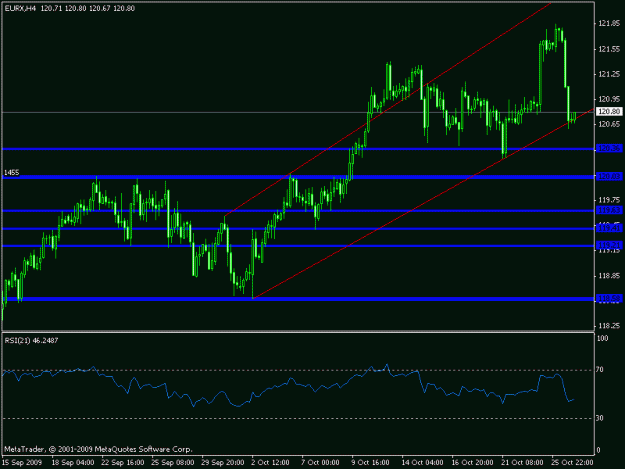Click the 121.85 price axis value
Viewport: 625px width, 469px height.
pyautogui.click(x=609, y=24)
